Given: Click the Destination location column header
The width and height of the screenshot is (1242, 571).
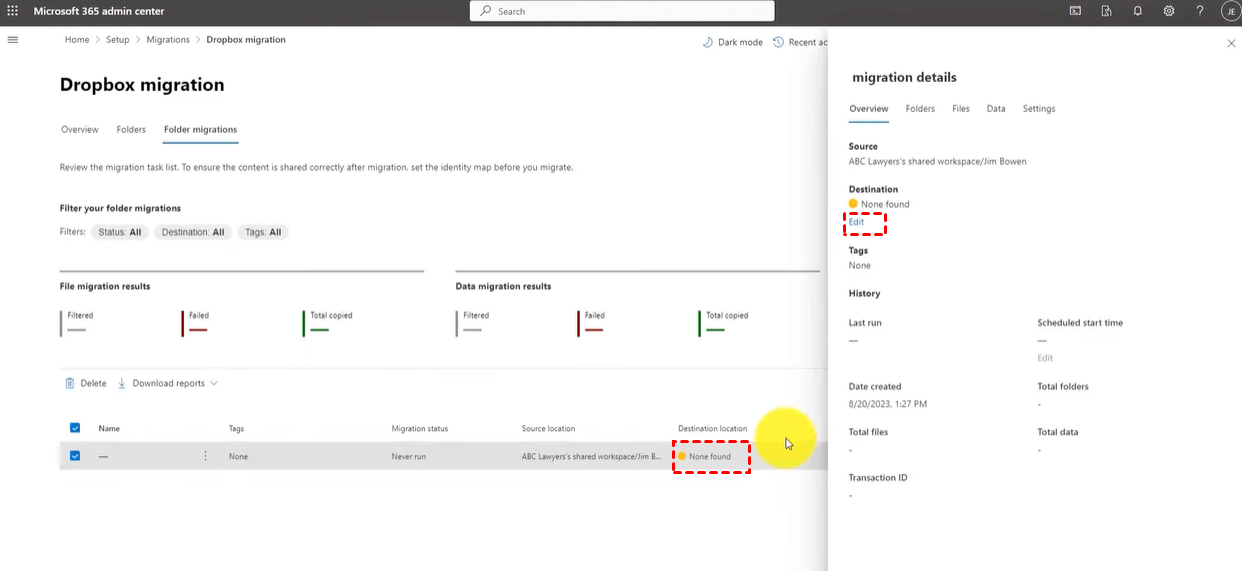Looking at the screenshot, I should click(712, 428).
